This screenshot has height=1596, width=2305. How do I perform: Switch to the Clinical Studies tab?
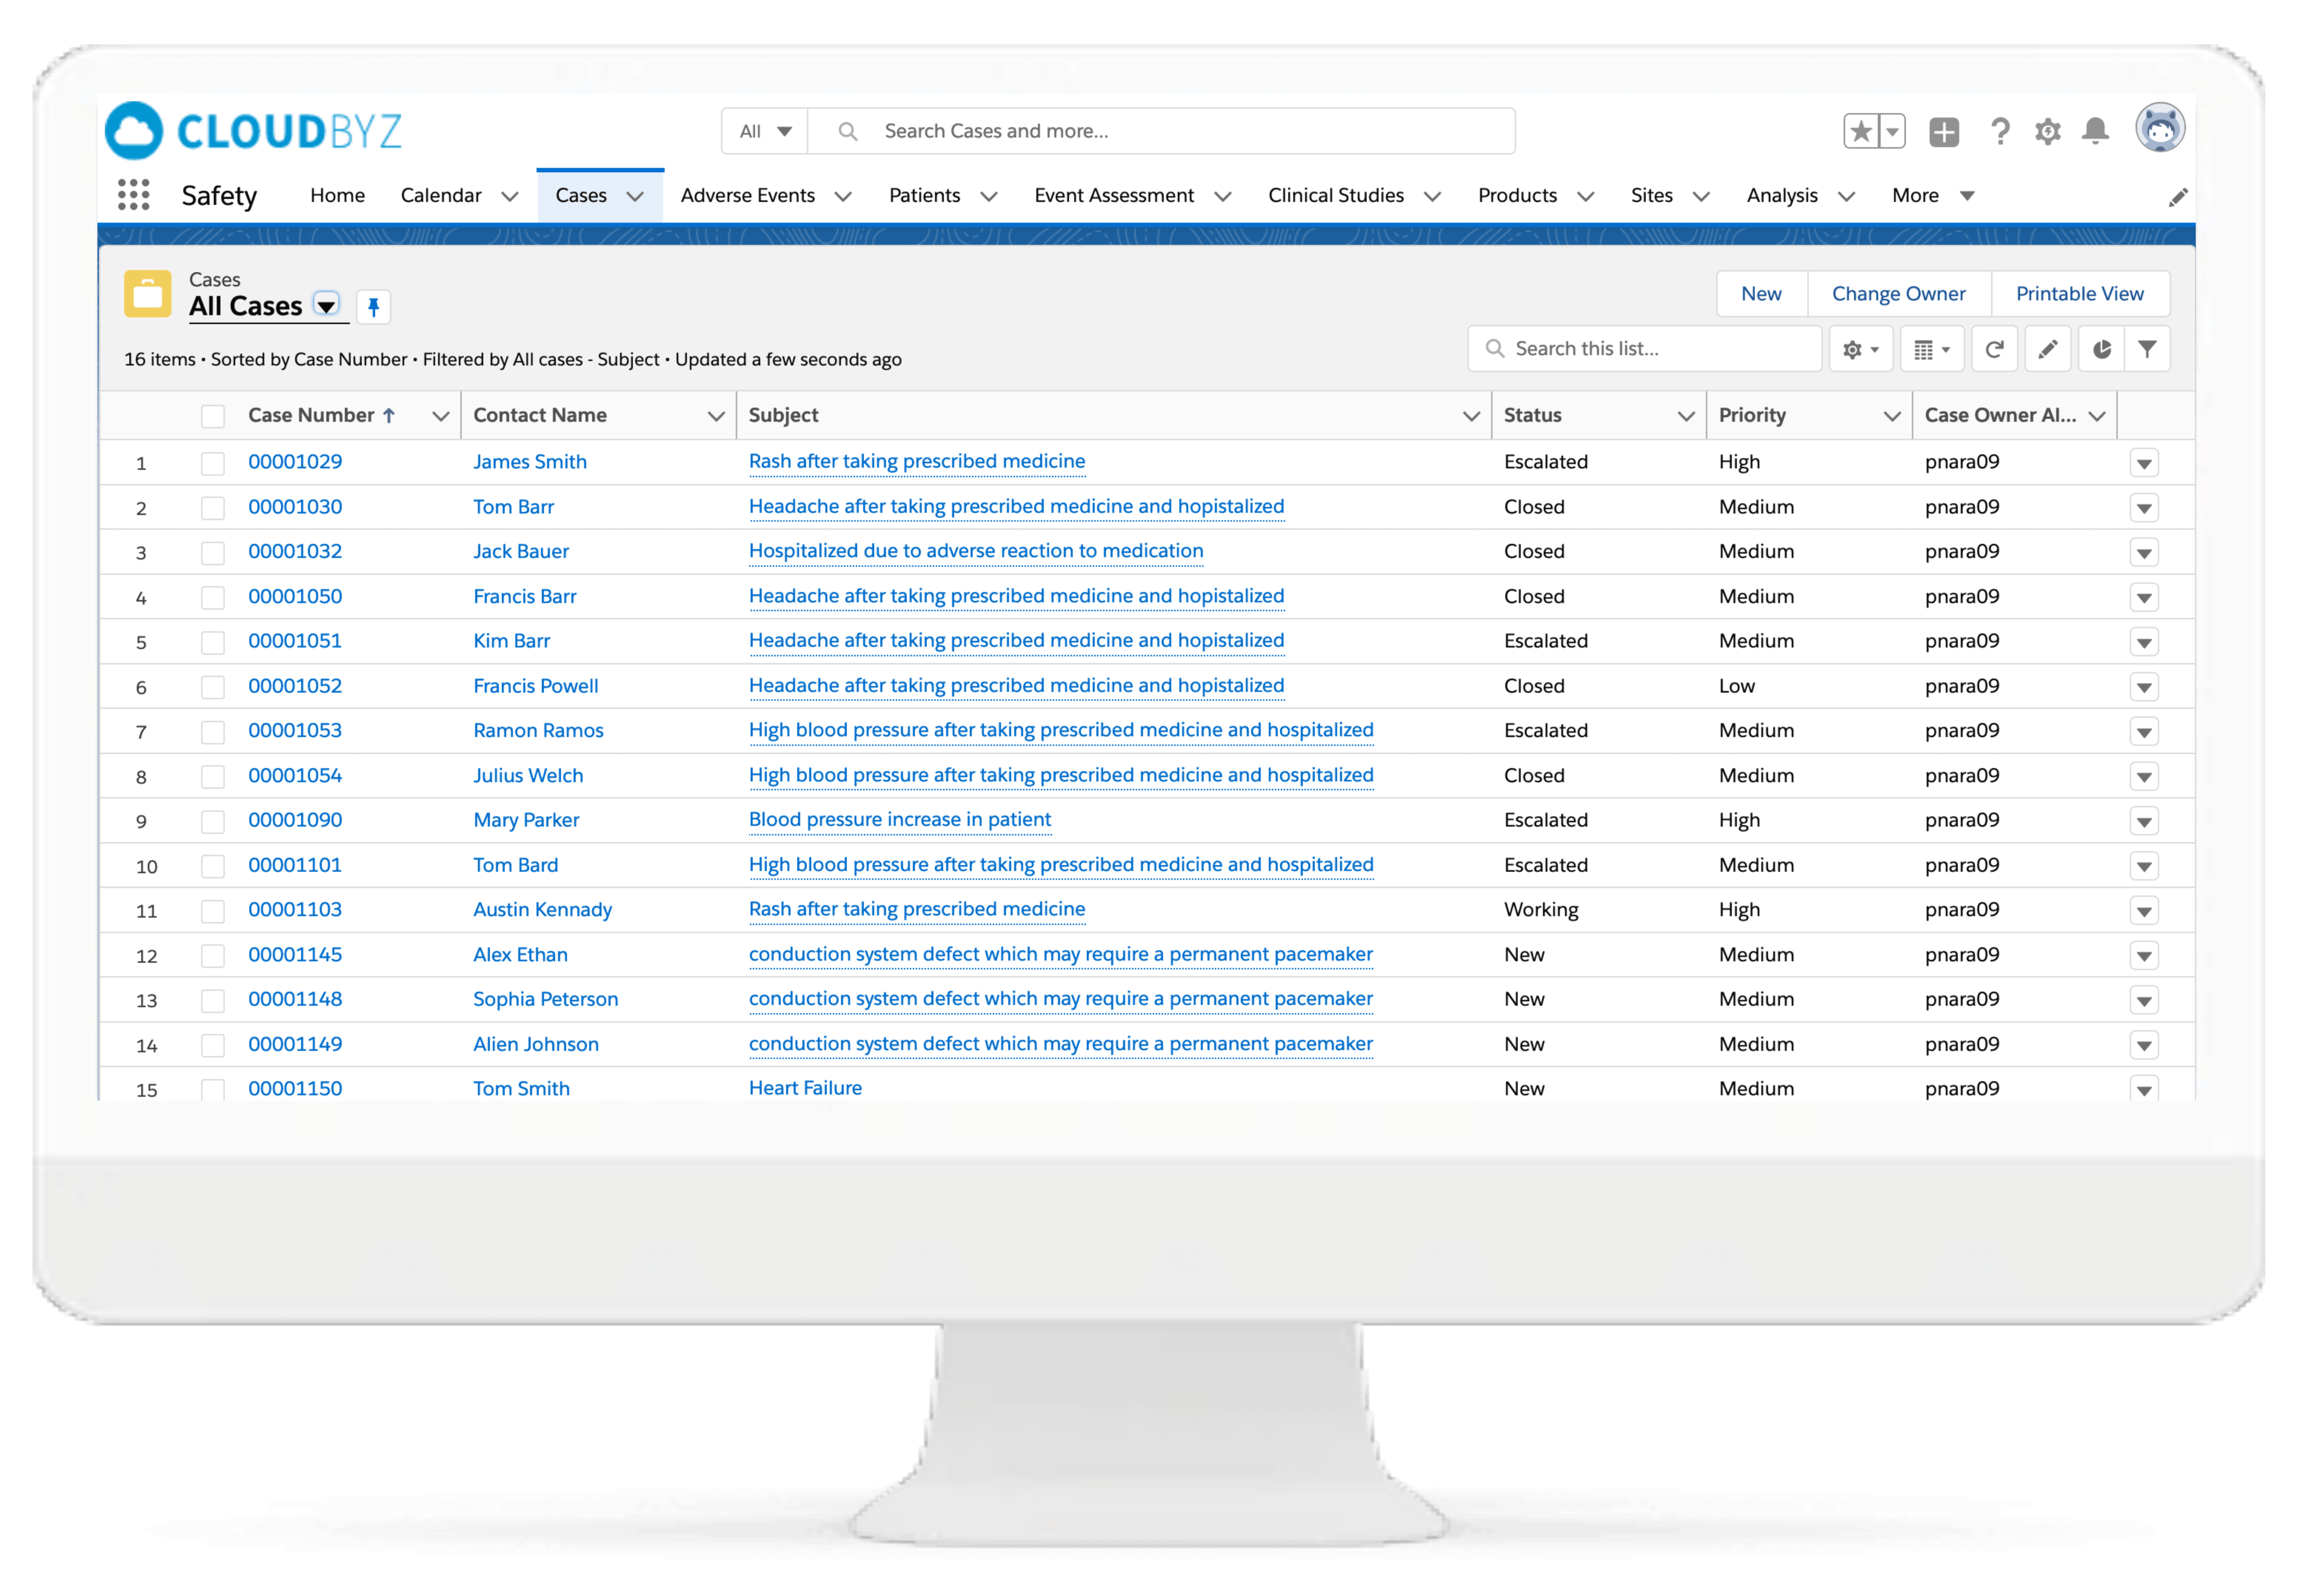(x=1335, y=196)
